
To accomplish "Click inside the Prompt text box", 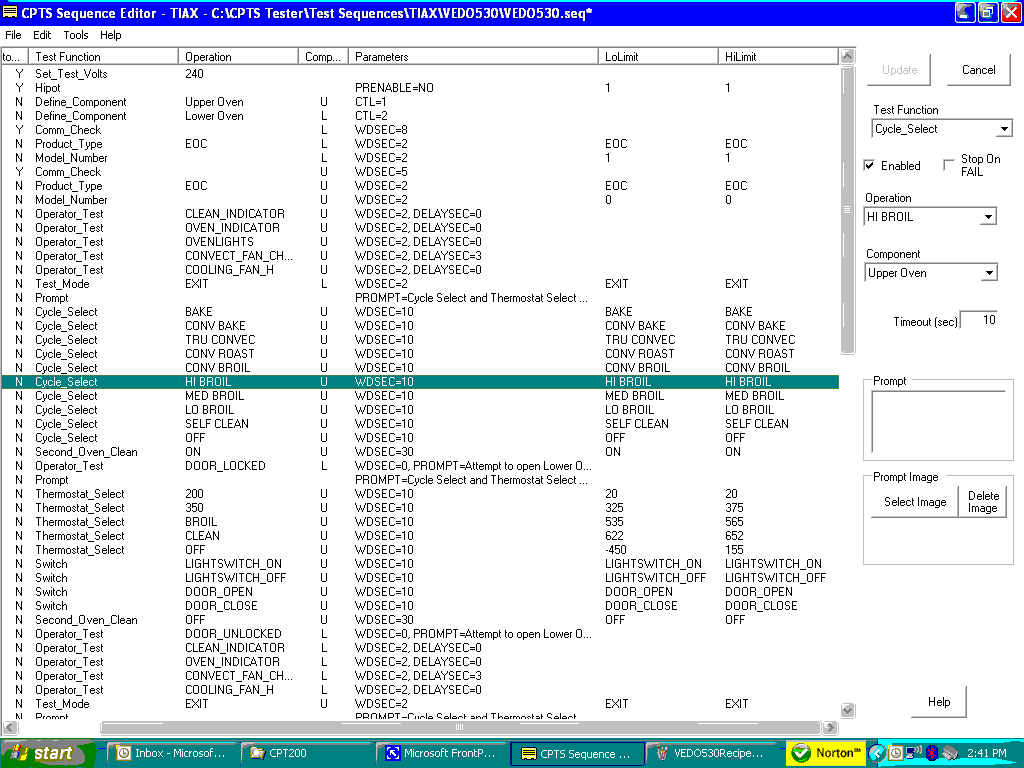I will click(x=938, y=422).
